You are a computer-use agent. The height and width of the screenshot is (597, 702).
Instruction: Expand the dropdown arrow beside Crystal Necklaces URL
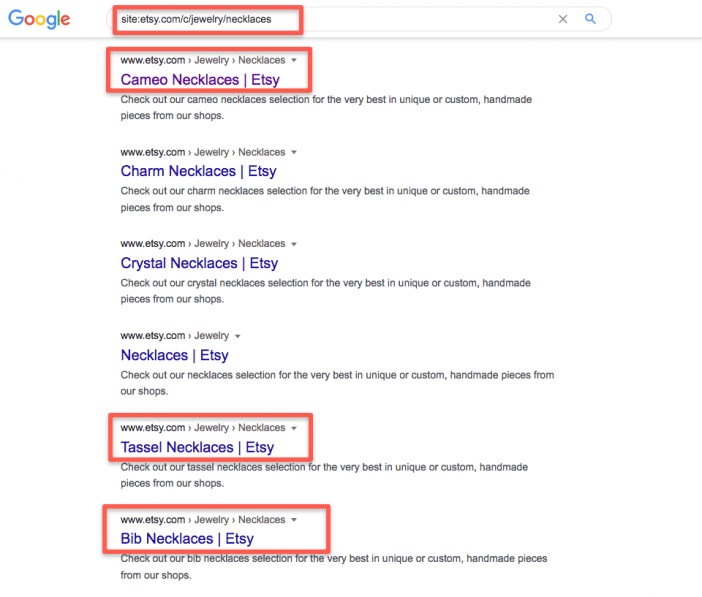[x=294, y=245]
